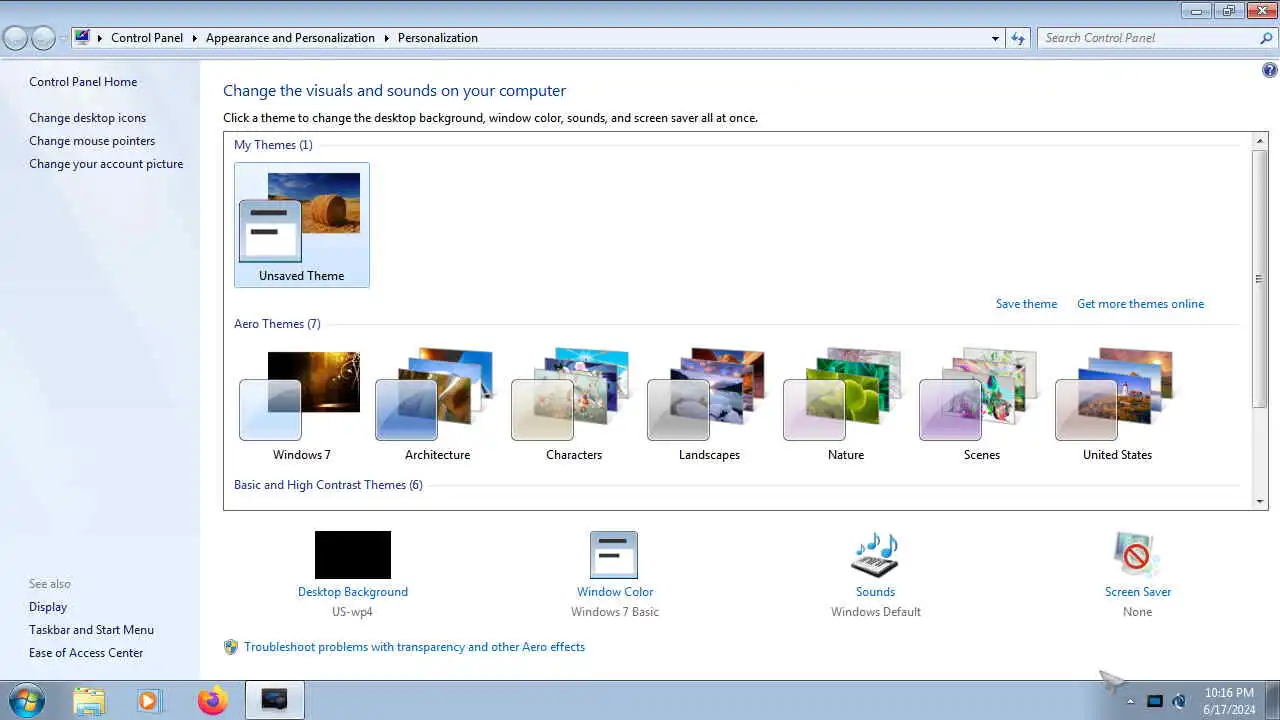Click the volume tray icon

(1179, 701)
